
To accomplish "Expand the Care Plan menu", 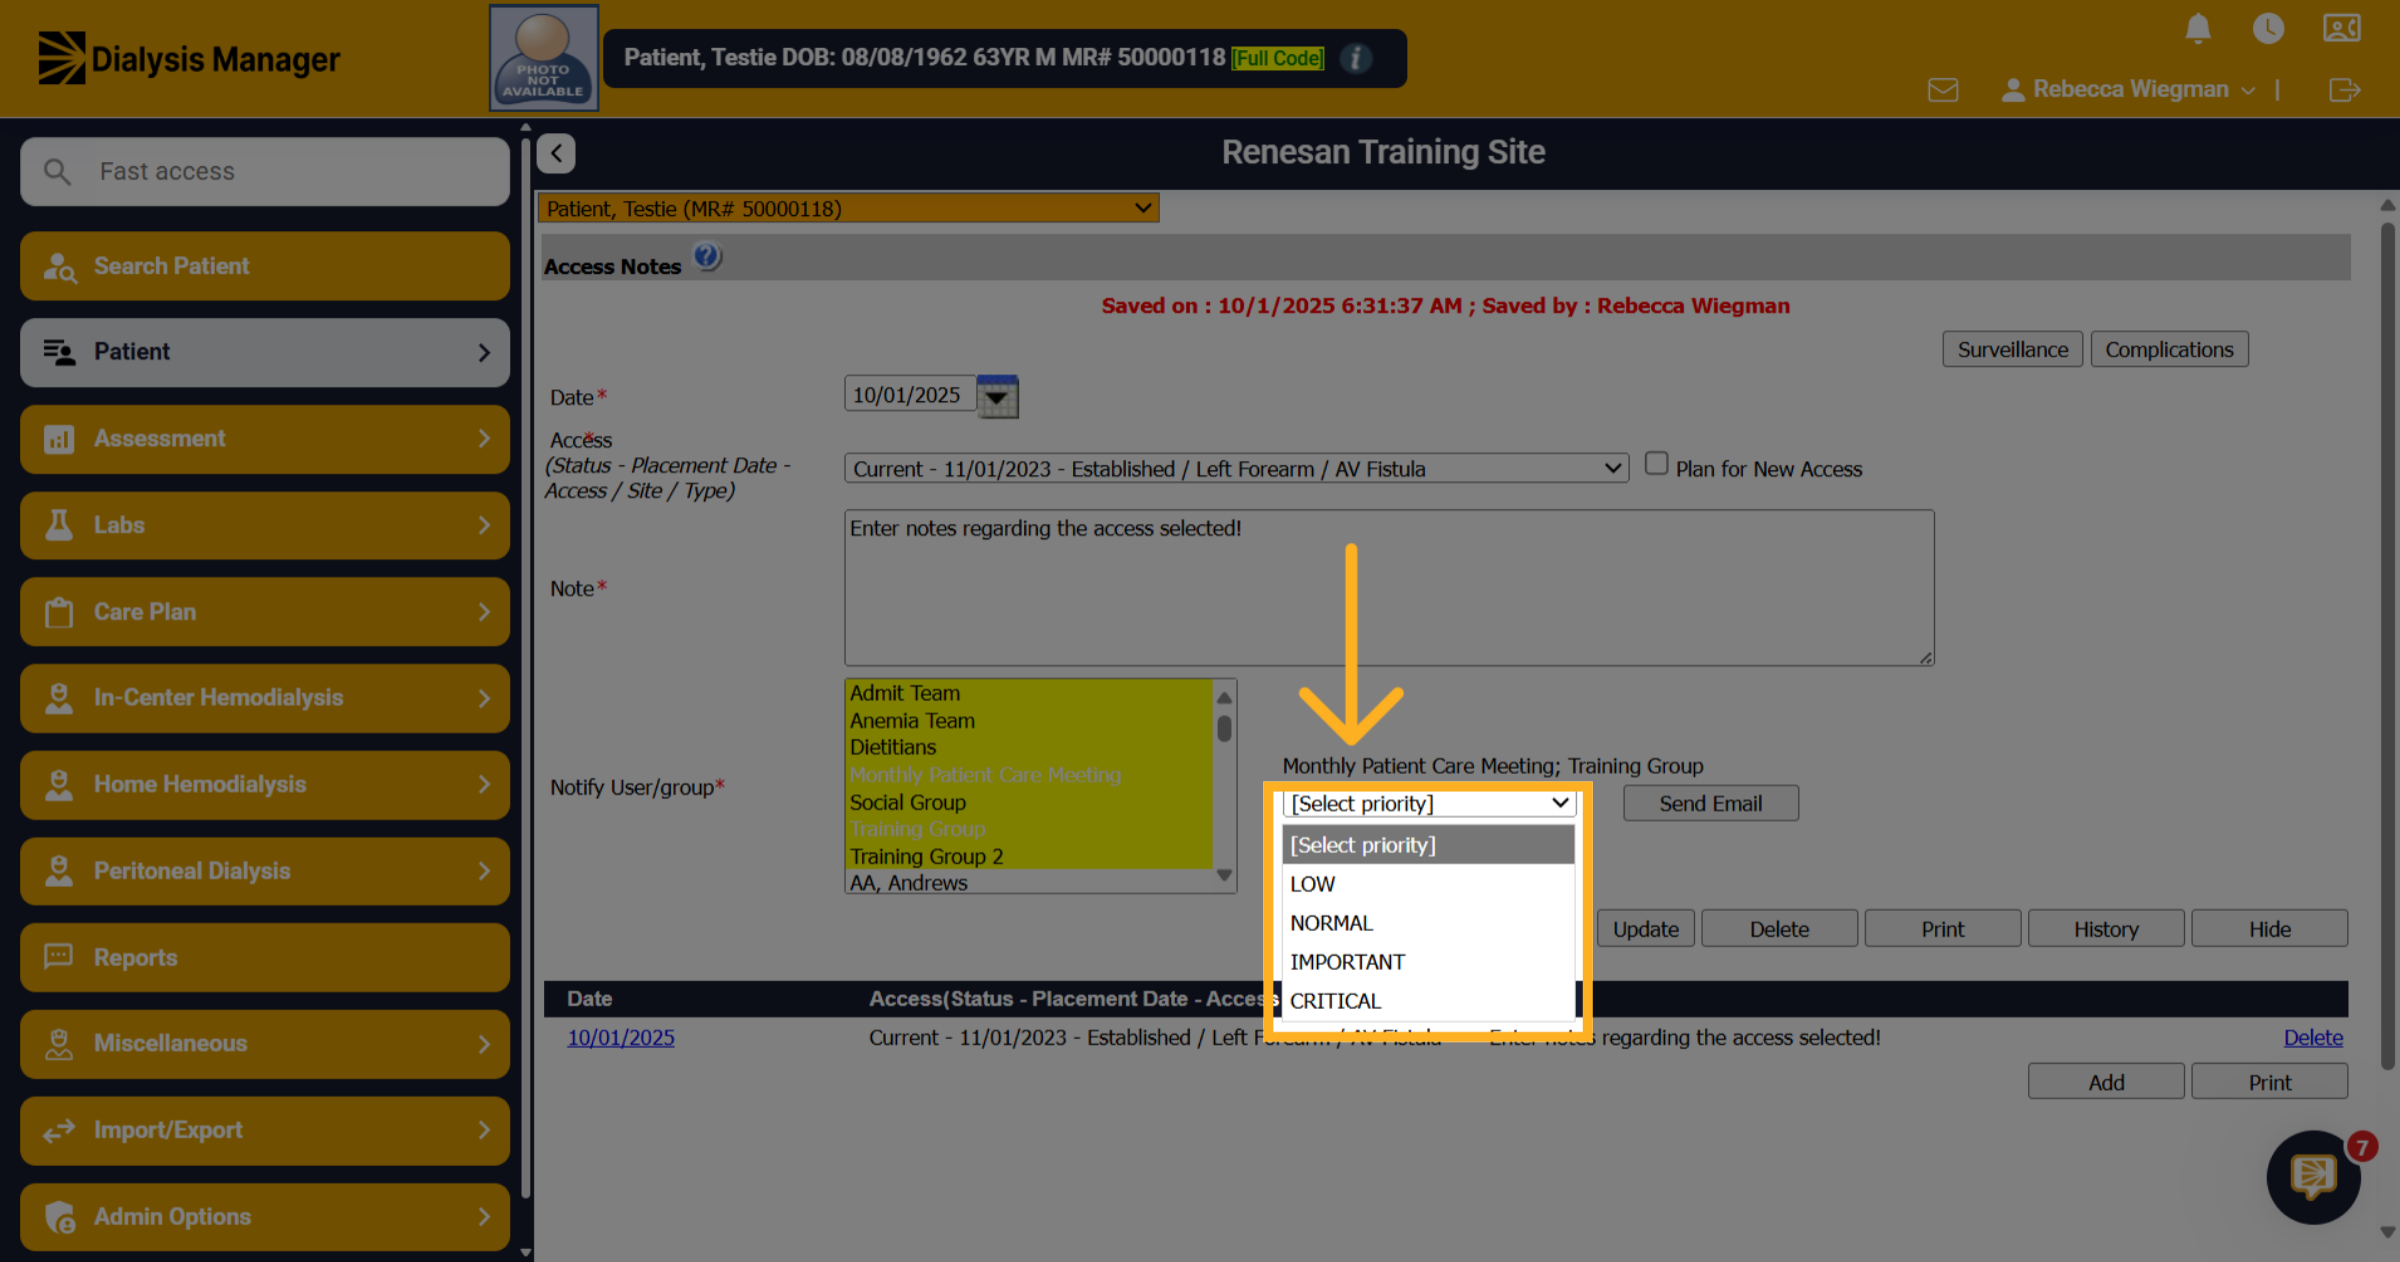I will coord(265,612).
